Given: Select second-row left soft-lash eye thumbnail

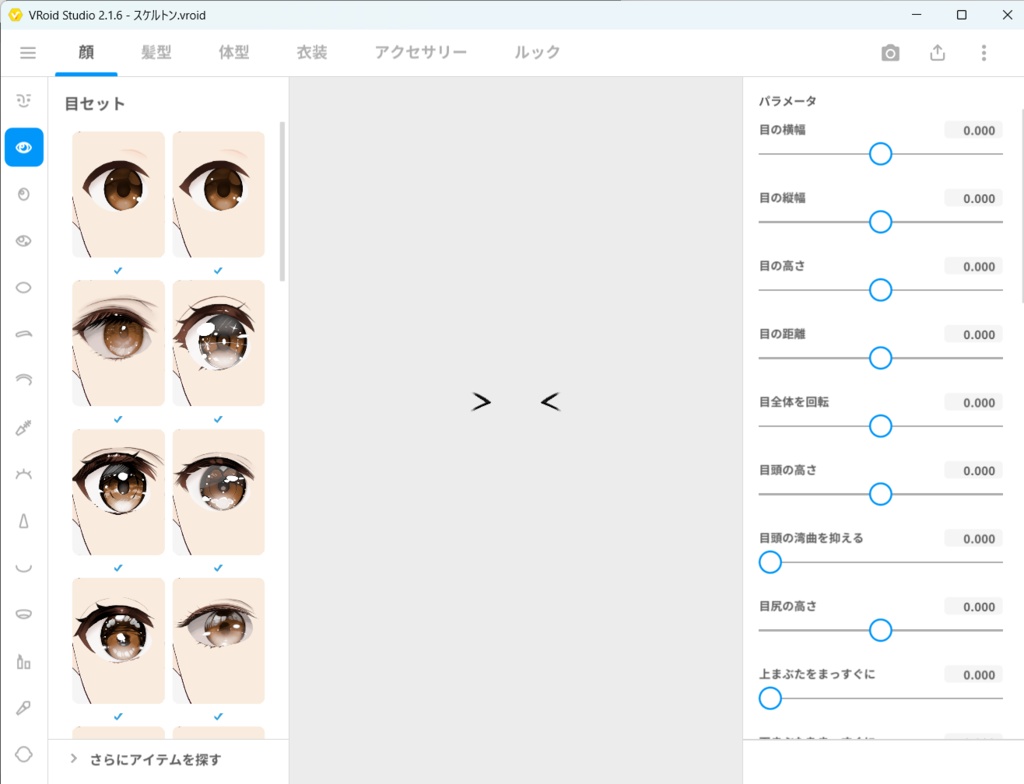Looking at the screenshot, I should pos(118,343).
